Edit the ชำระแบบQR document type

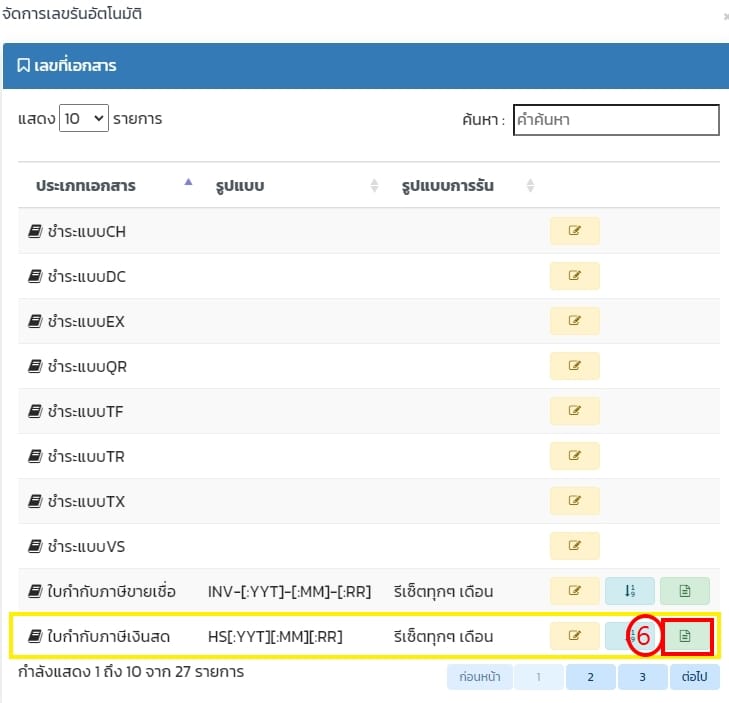[x=574, y=366]
